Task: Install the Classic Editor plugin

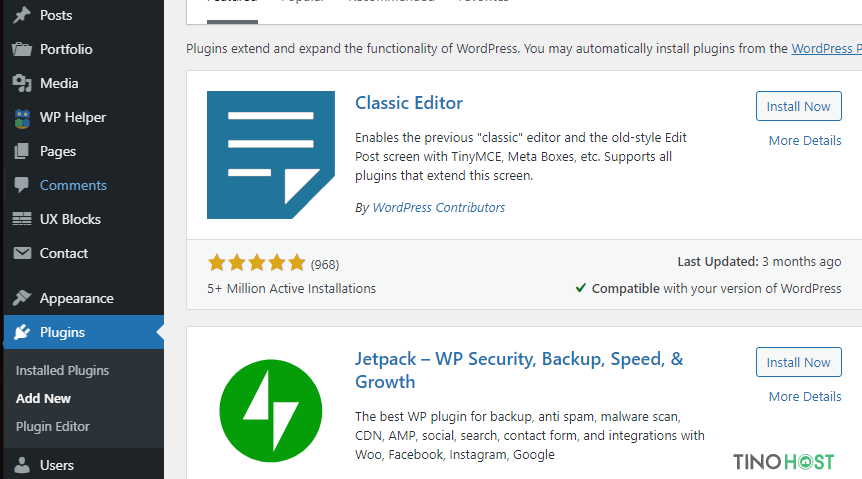Action: pyautogui.click(x=798, y=106)
